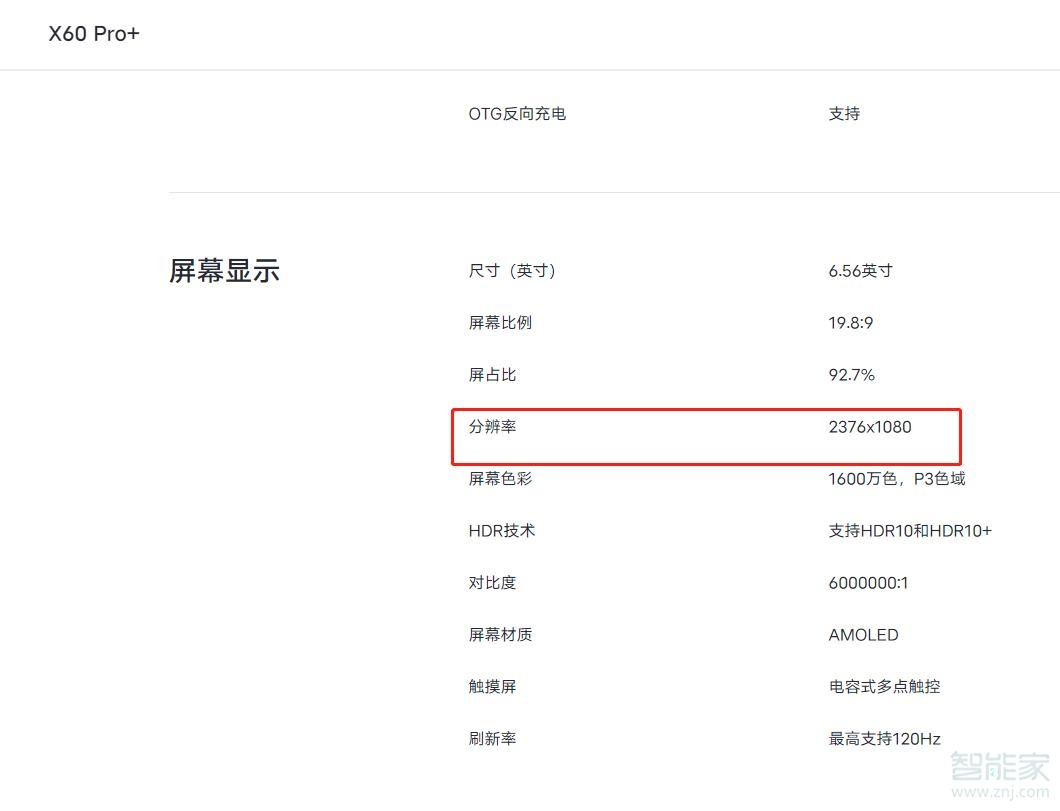Select the OTG反向充电 spec label
This screenshot has width=1060, height=811.
[x=517, y=114]
